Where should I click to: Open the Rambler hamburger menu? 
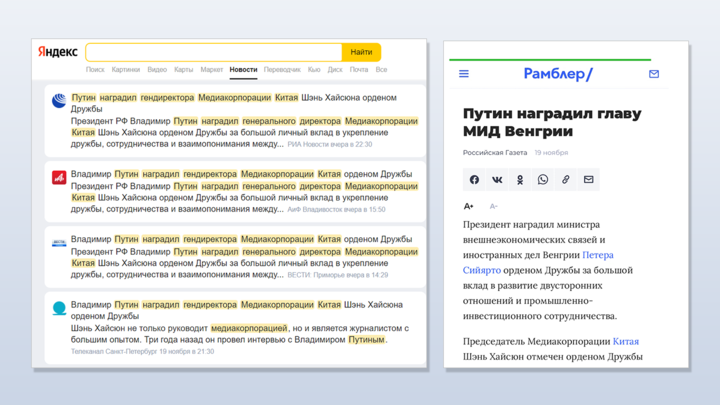pos(464,74)
